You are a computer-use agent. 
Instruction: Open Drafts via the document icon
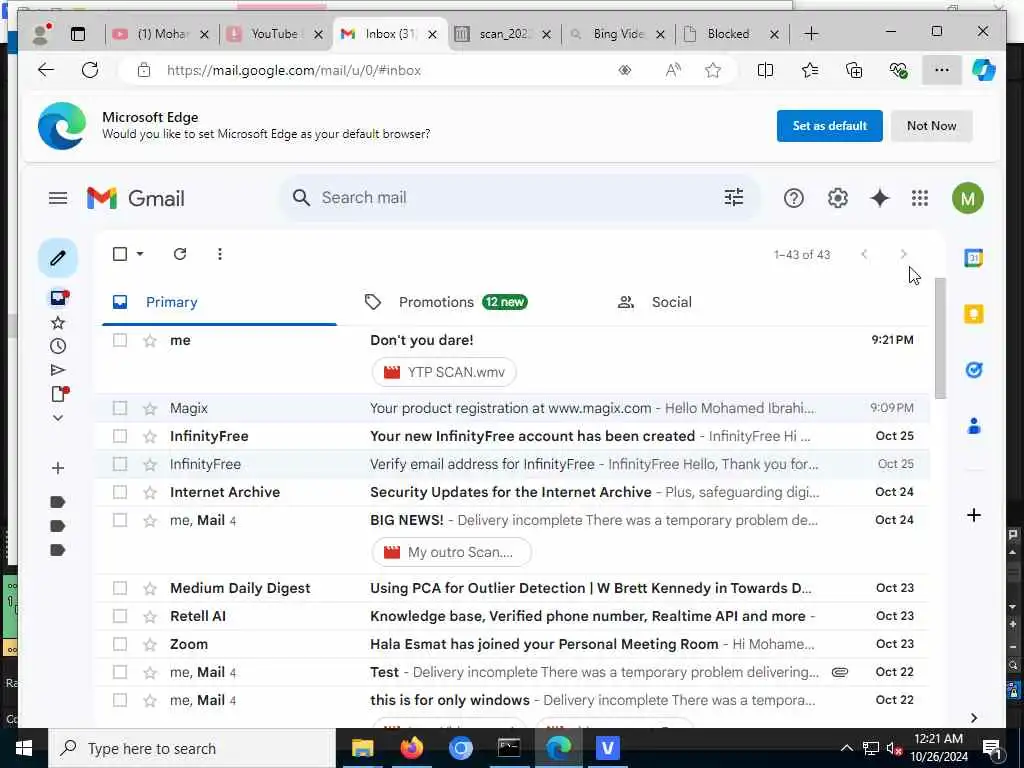point(59,394)
